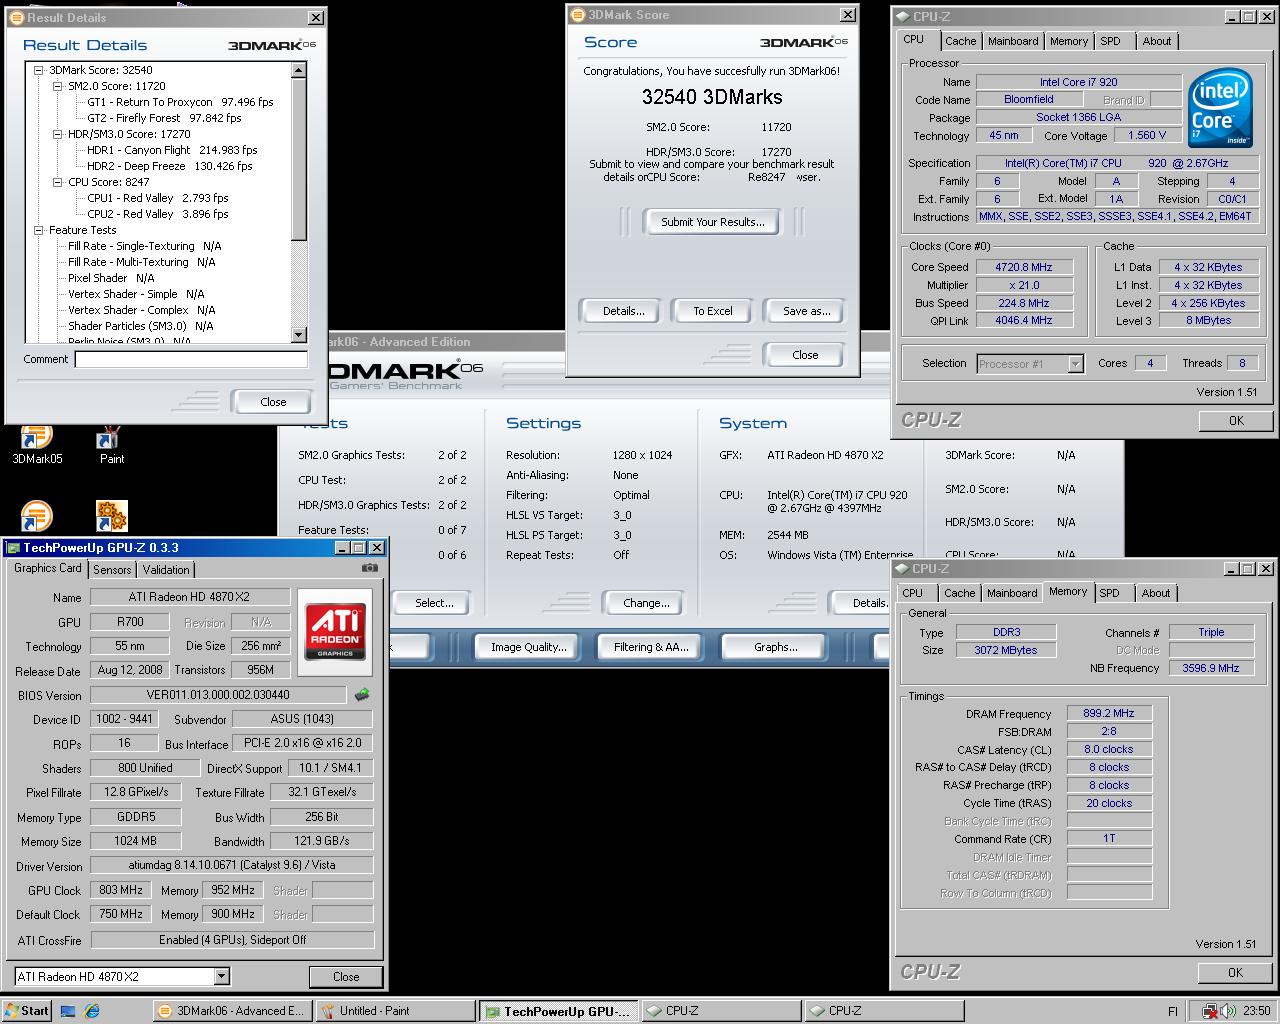Click Submit Your Results button
The image size is (1280, 1024).
[712, 222]
